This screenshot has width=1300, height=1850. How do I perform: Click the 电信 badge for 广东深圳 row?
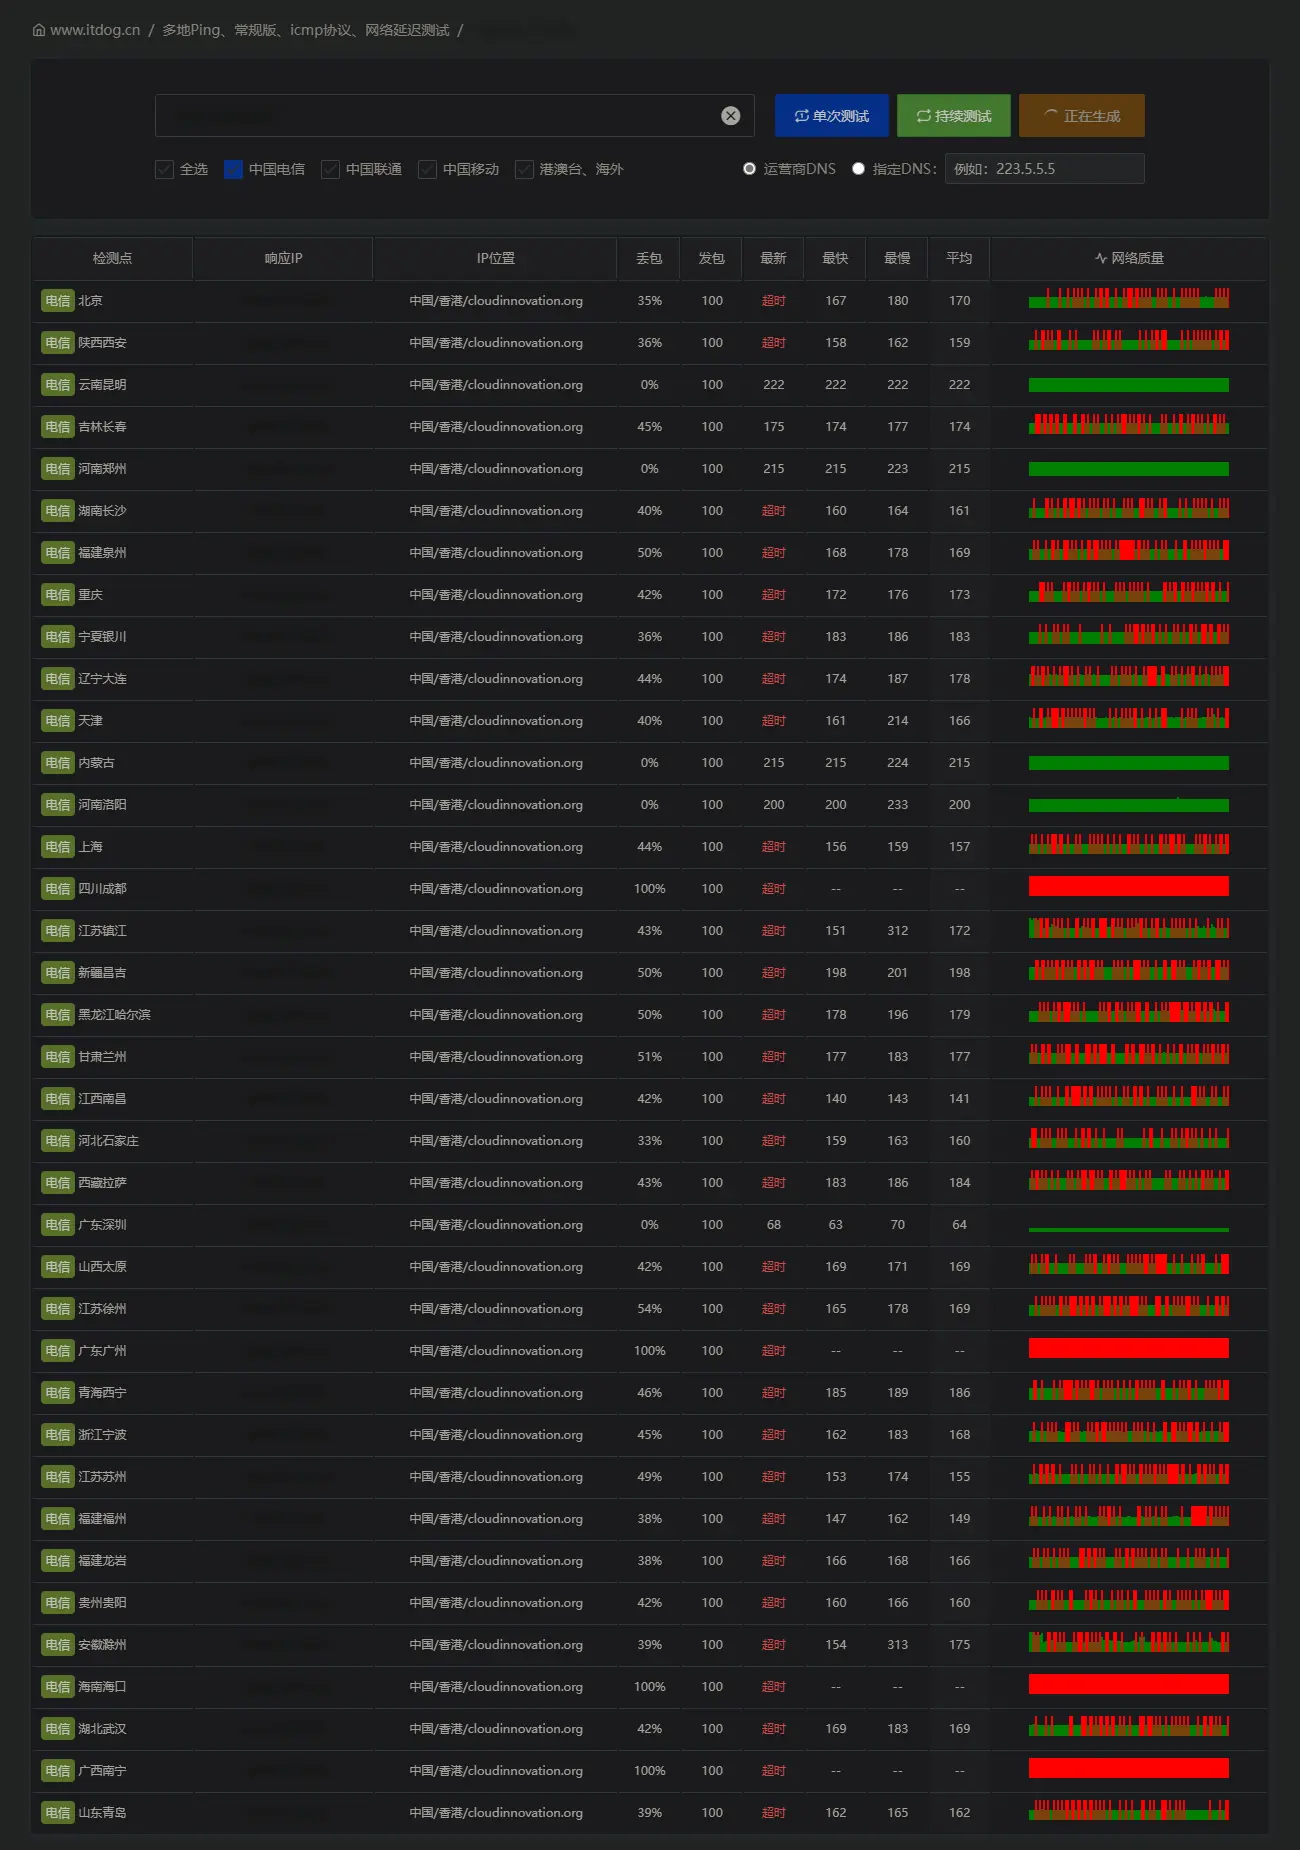pyautogui.click(x=58, y=1225)
